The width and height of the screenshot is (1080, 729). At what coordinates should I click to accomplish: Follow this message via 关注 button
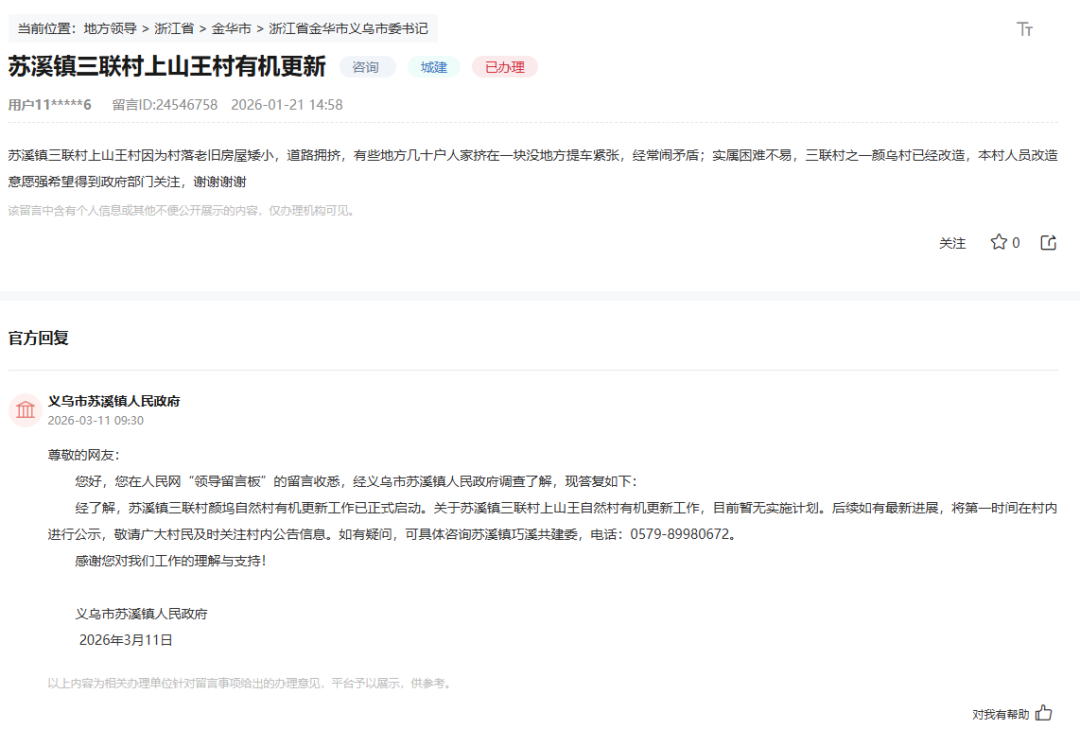tap(952, 243)
